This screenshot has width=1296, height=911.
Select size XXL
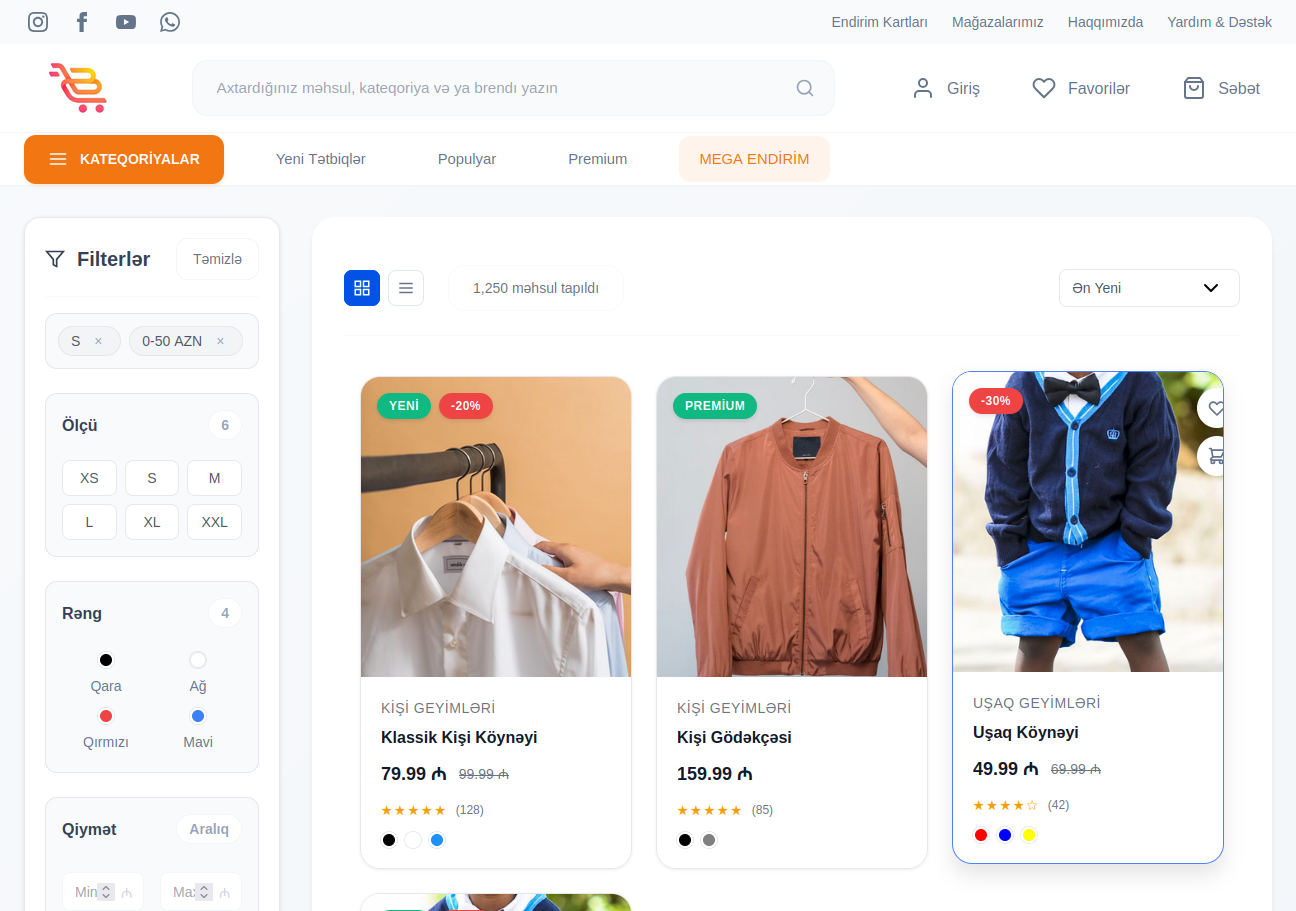point(214,522)
